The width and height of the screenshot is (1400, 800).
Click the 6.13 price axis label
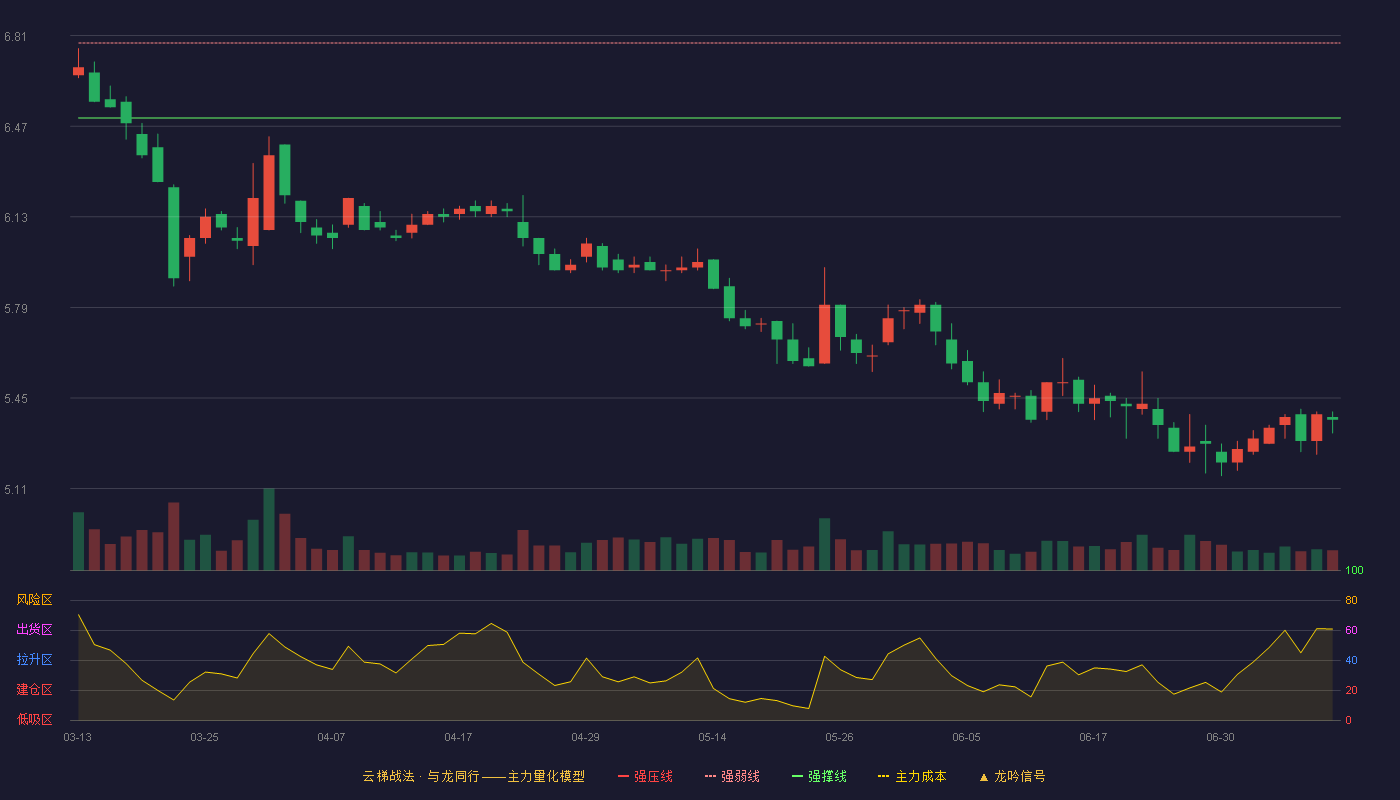point(15,218)
